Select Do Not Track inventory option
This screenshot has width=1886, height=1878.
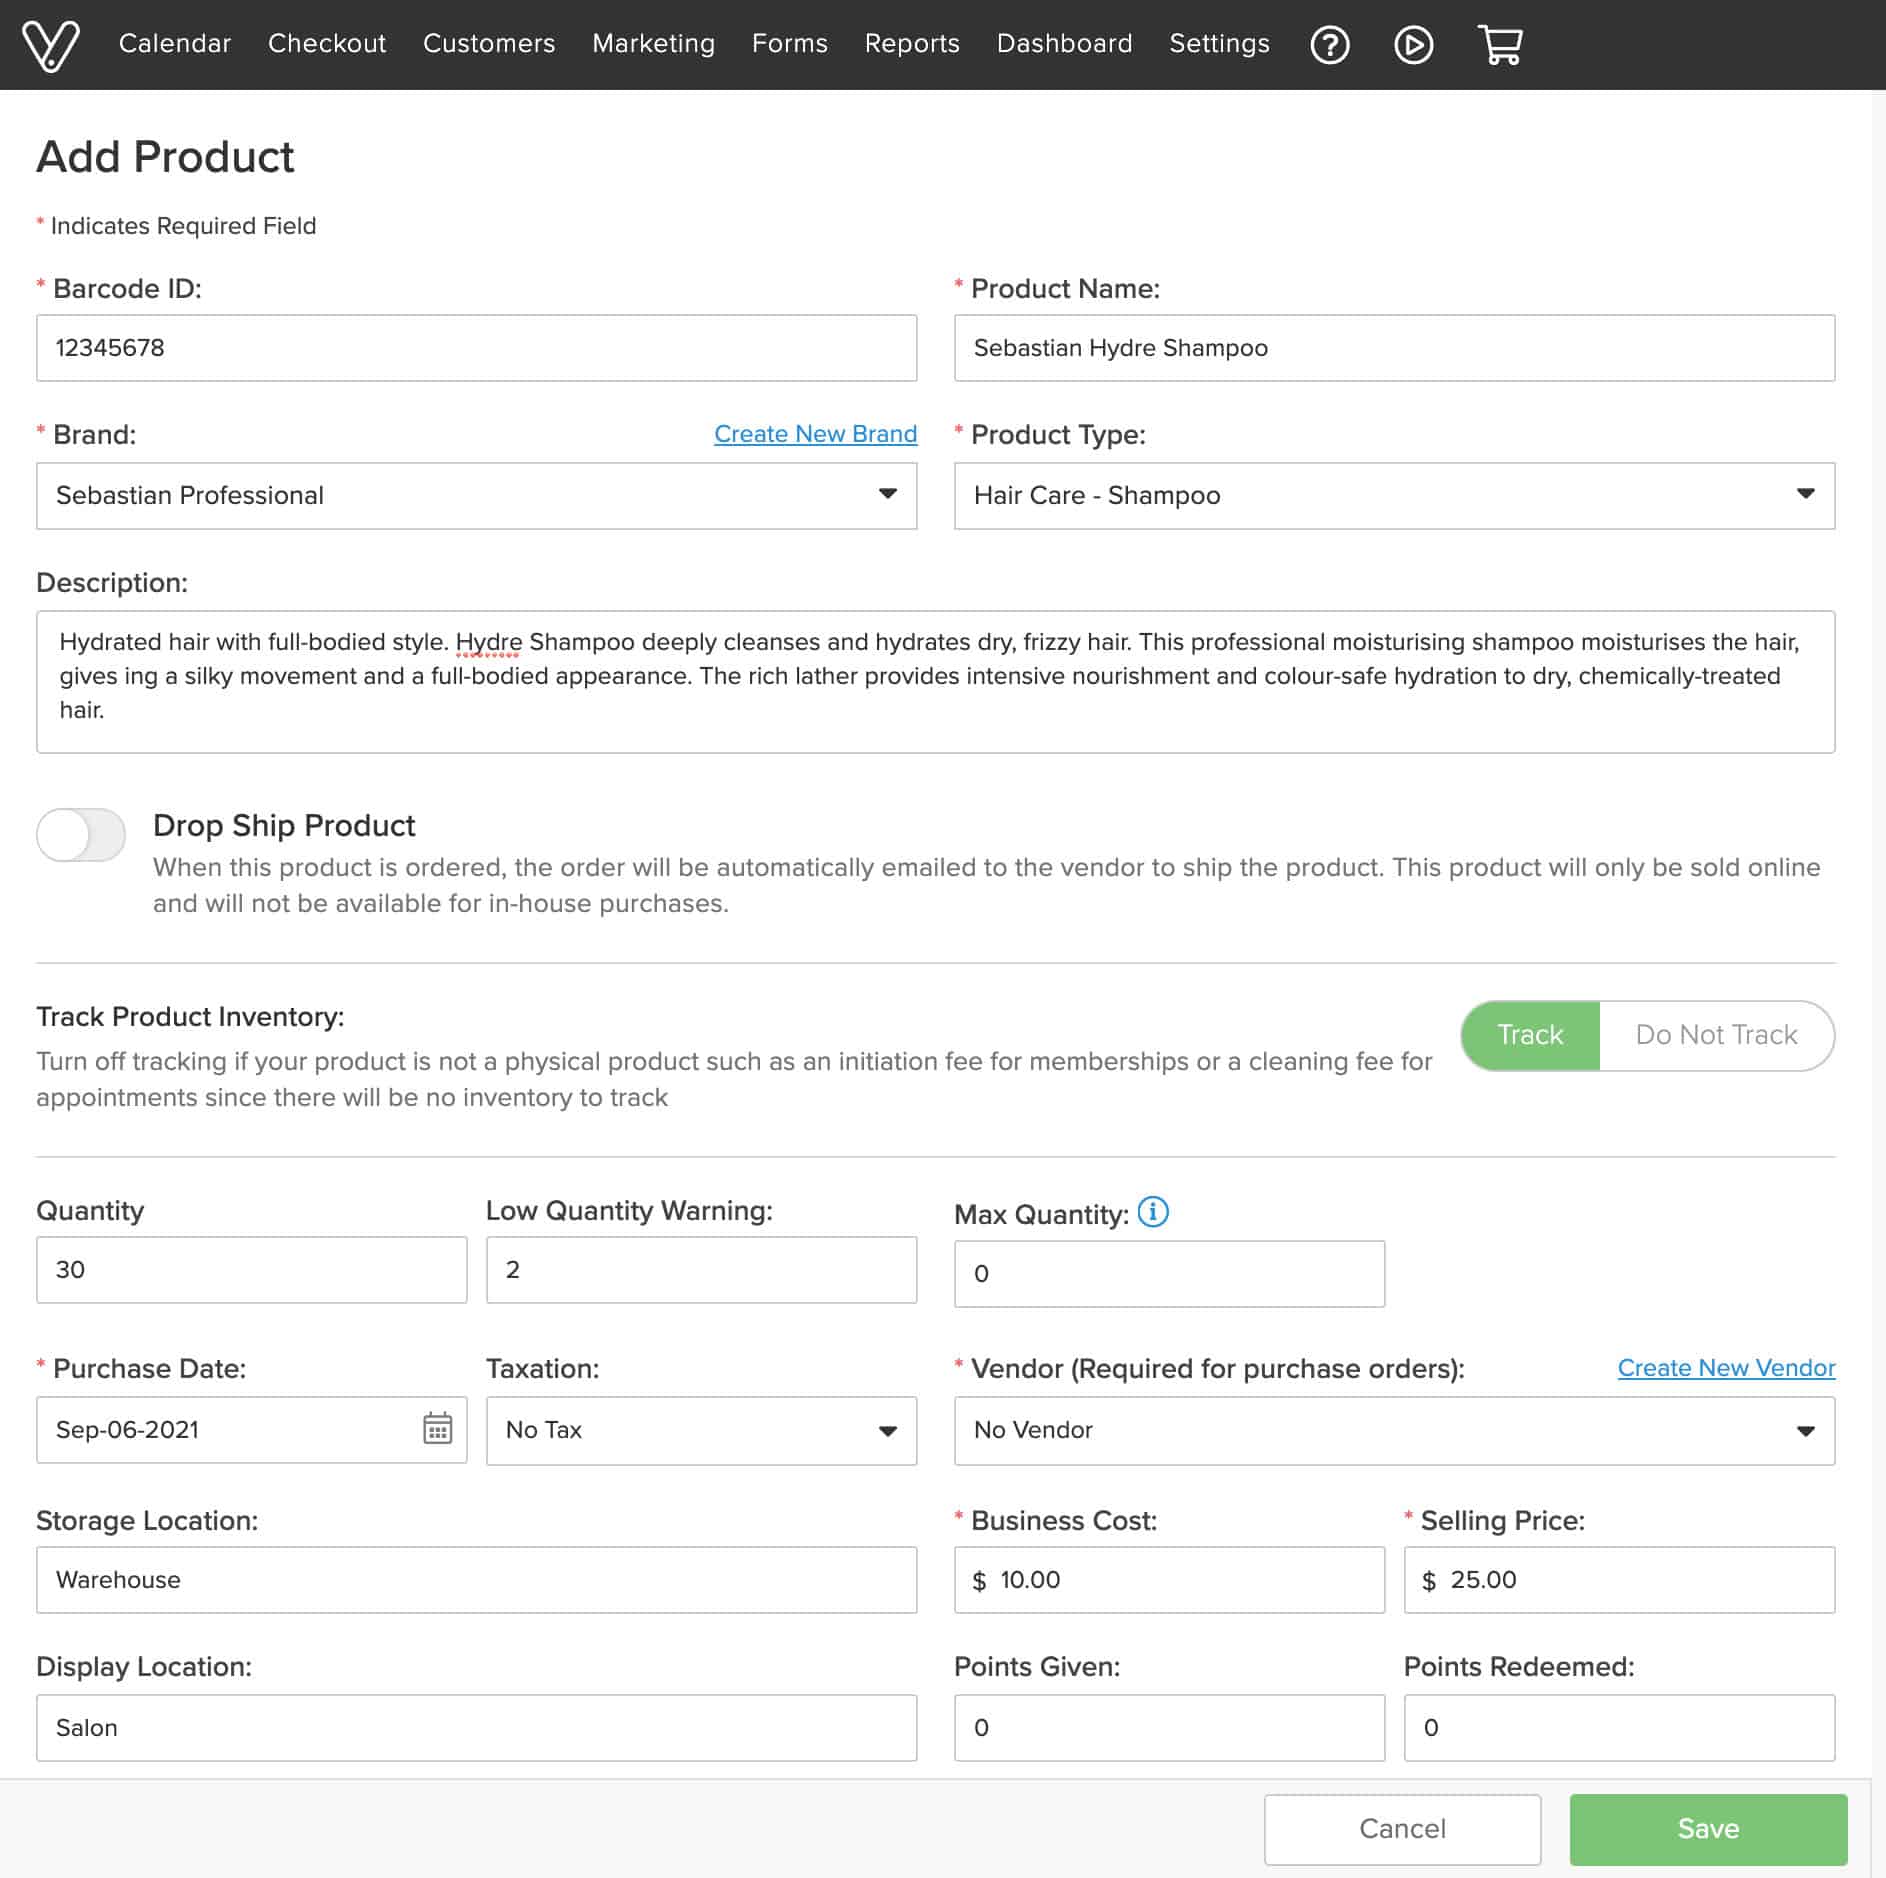[1716, 1035]
